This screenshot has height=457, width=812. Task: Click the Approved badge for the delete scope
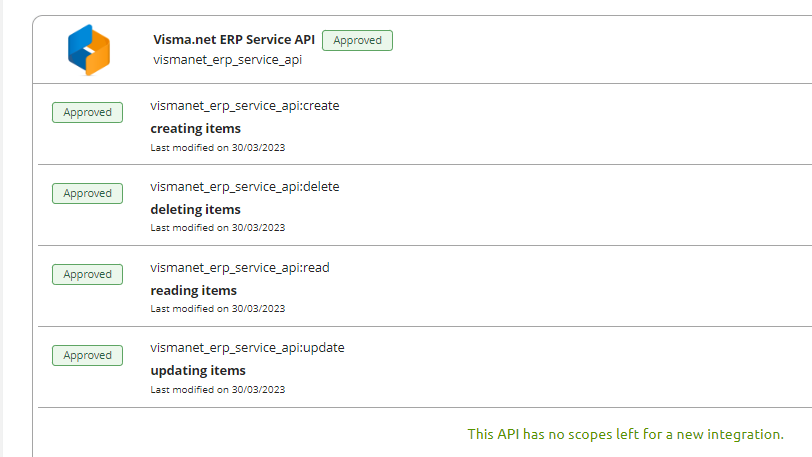pyautogui.click(x=88, y=193)
